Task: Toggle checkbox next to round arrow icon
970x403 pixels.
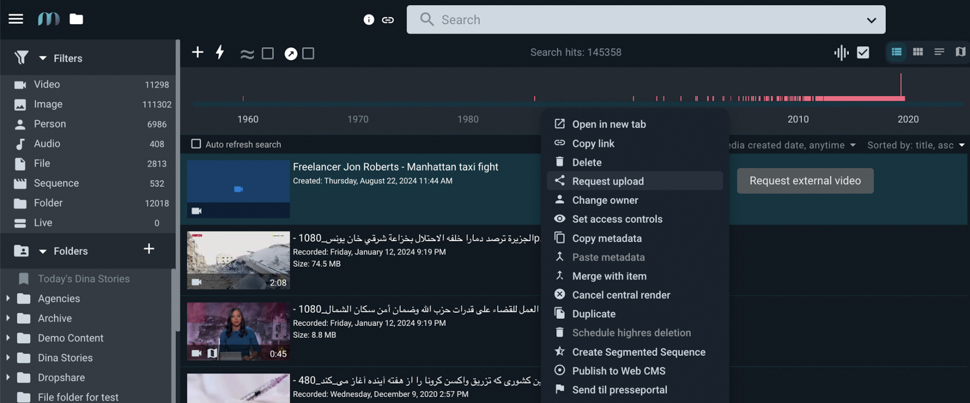Action: point(308,54)
